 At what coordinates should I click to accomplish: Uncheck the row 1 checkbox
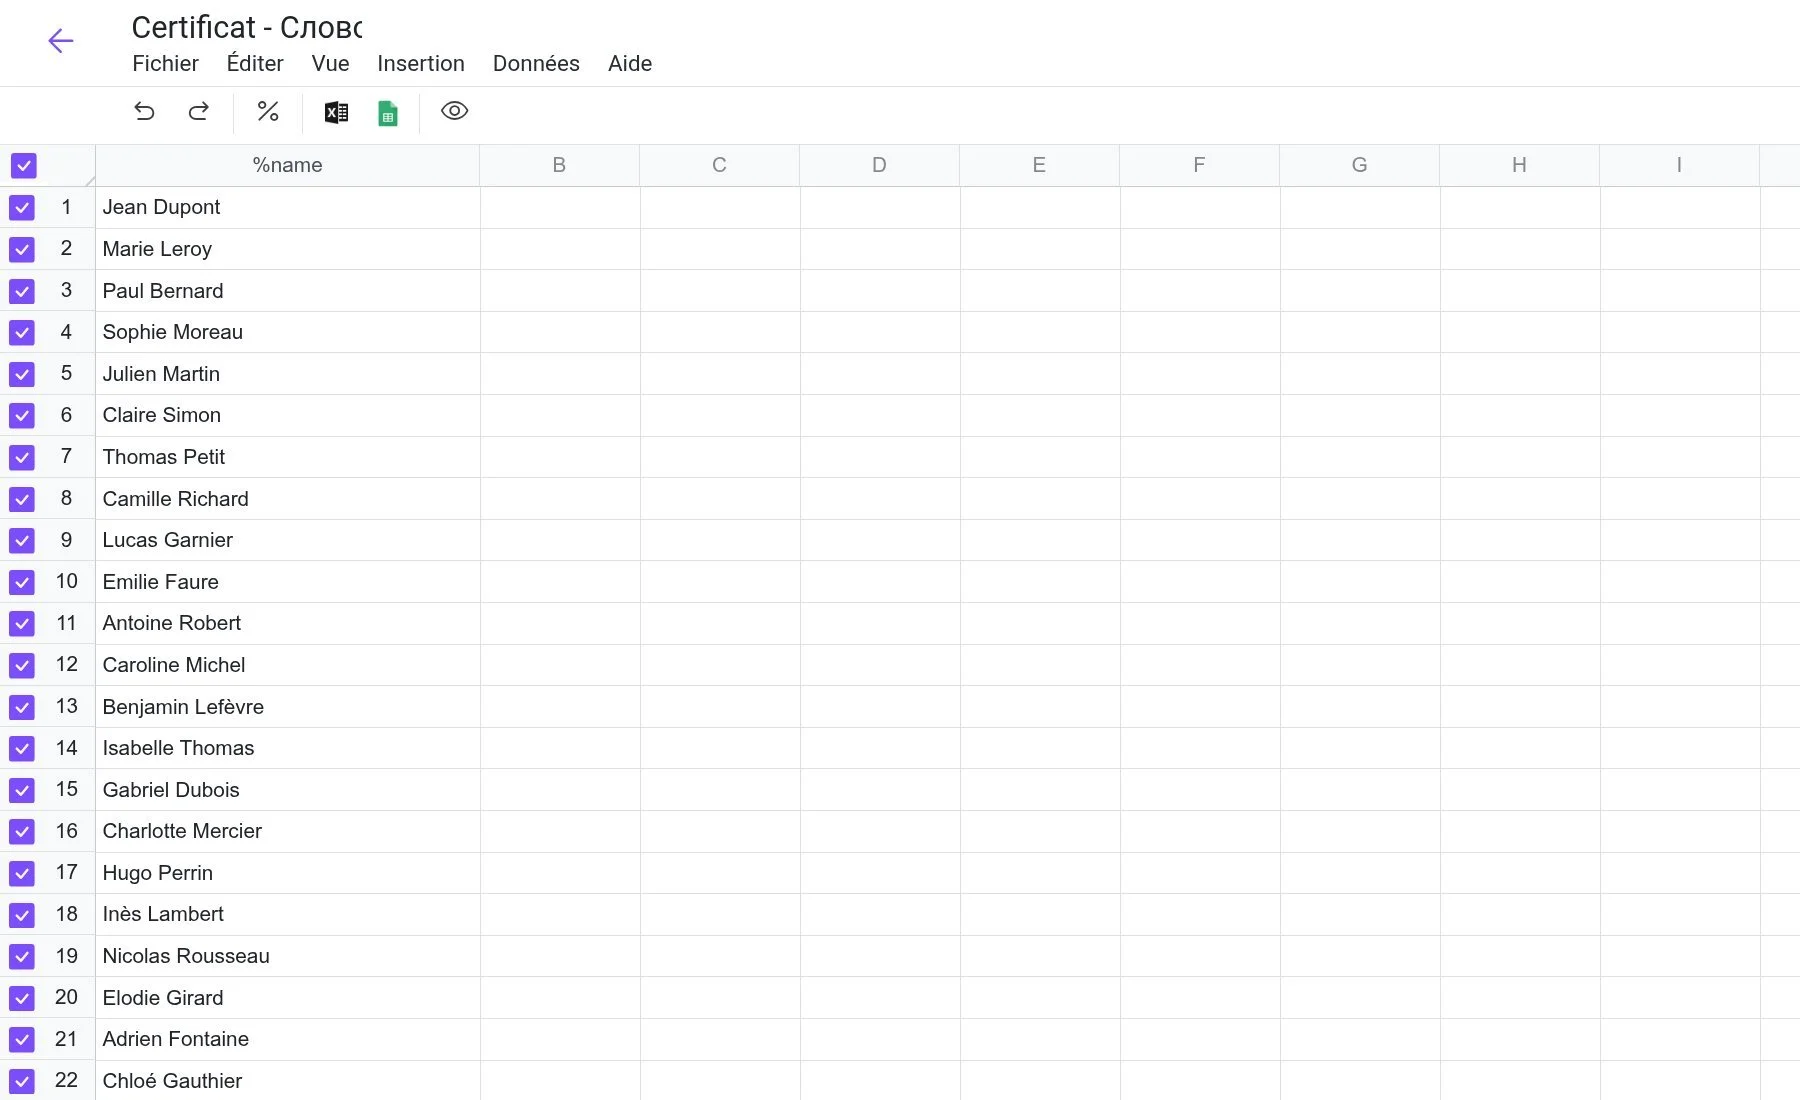(x=22, y=207)
